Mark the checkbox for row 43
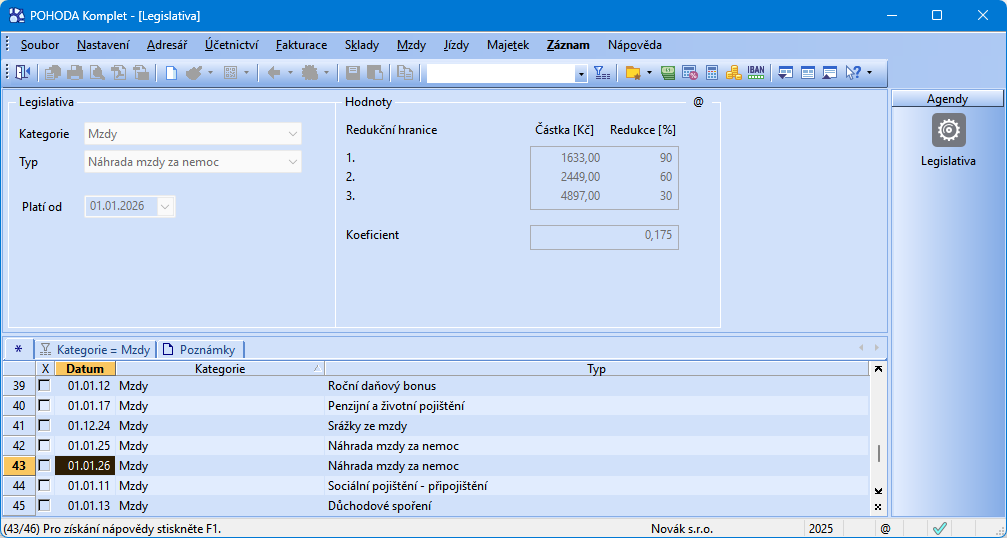This screenshot has width=1007, height=538. click(44, 465)
